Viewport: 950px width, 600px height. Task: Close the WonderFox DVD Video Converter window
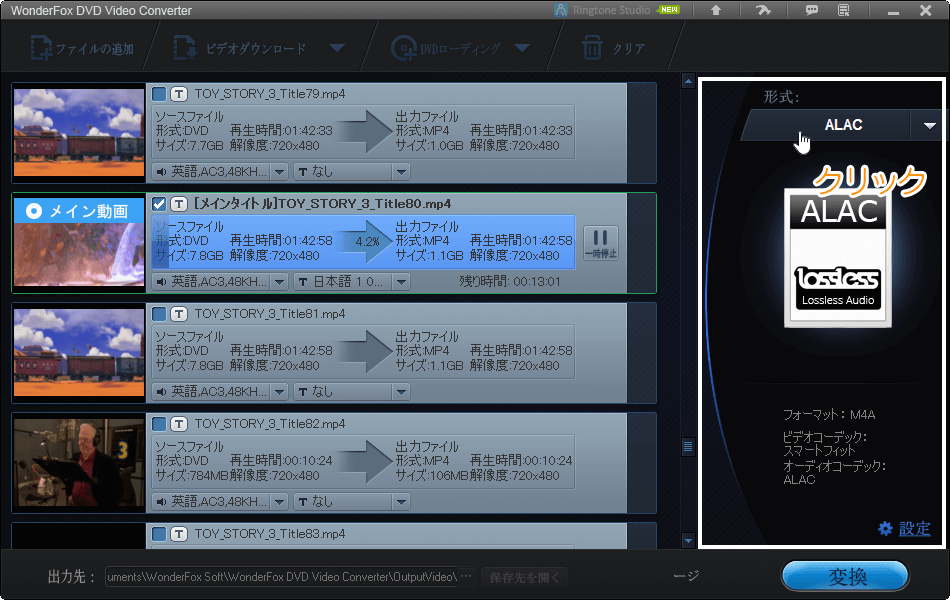click(925, 10)
